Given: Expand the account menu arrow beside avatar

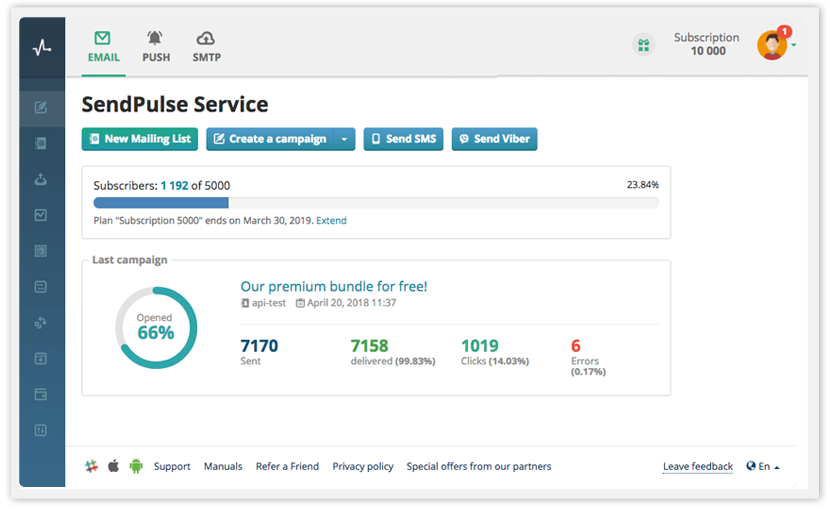Looking at the screenshot, I should tap(793, 45).
